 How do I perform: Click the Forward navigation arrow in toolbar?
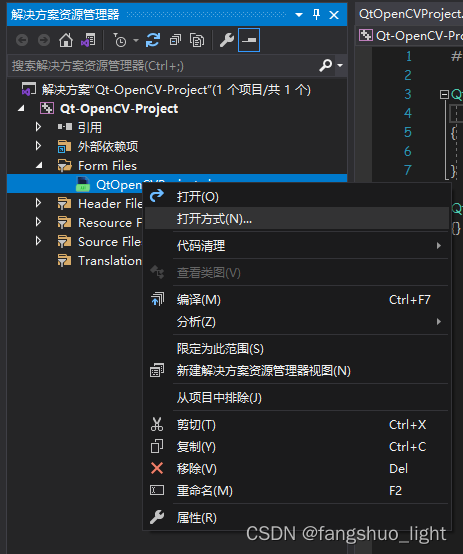[44, 40]
